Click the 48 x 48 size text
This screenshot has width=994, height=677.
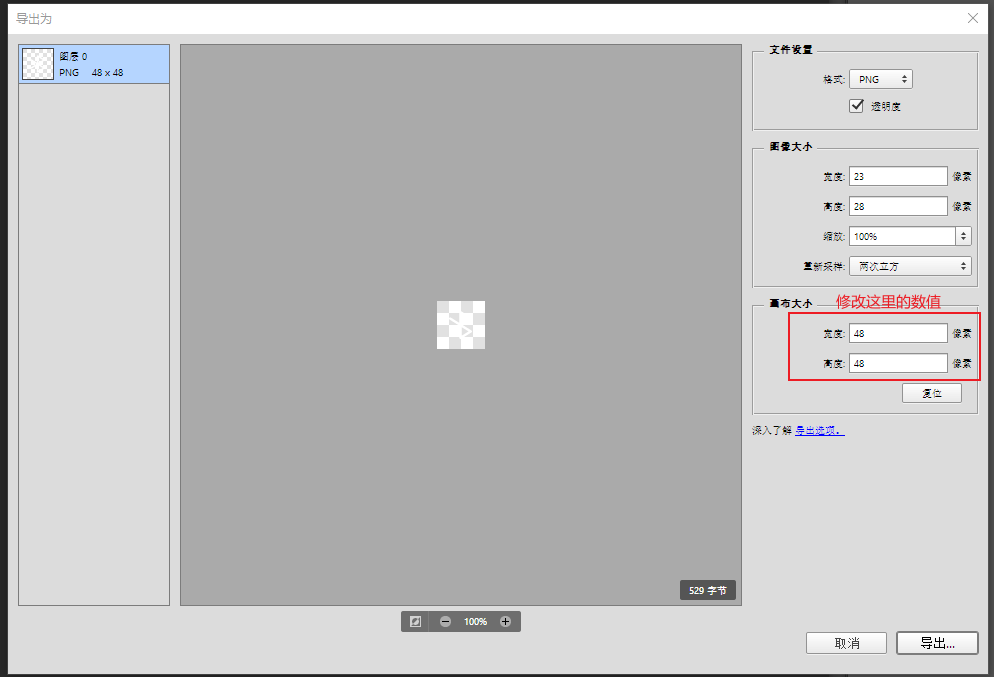(x=107, y=73)
